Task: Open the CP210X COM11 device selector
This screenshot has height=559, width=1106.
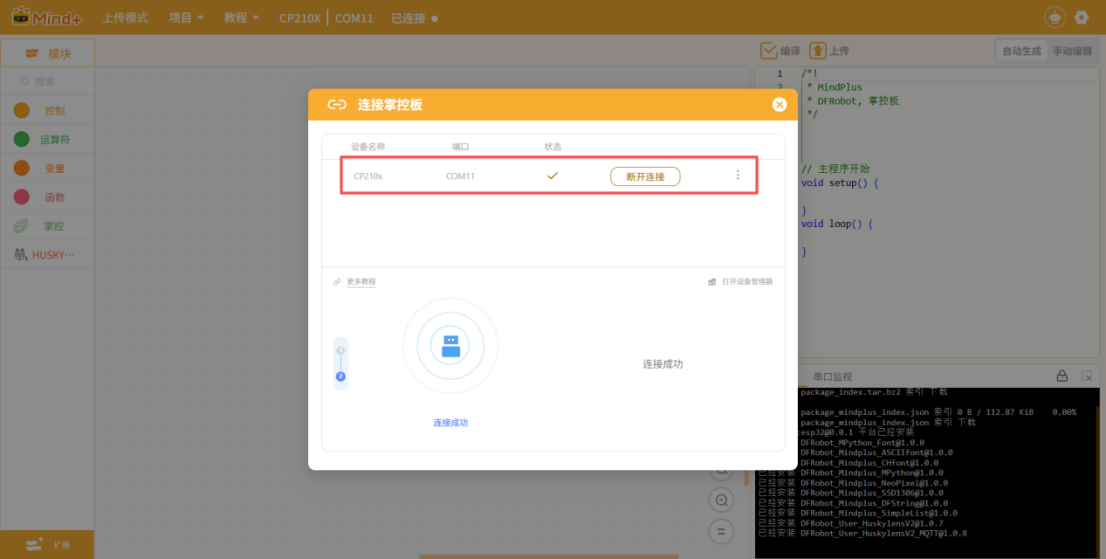Action: point(326,18)
